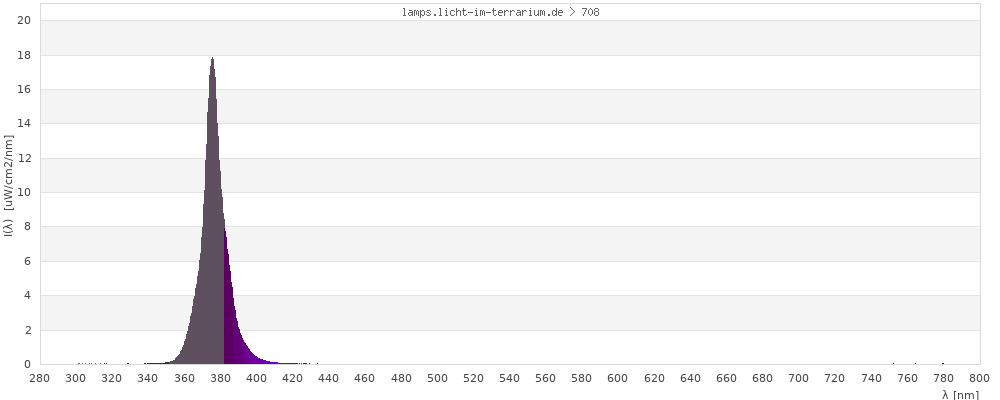Click the purple-shaded part of the peak
The height and width of the screenshot is (400, 1000).
tap(231, 330)
